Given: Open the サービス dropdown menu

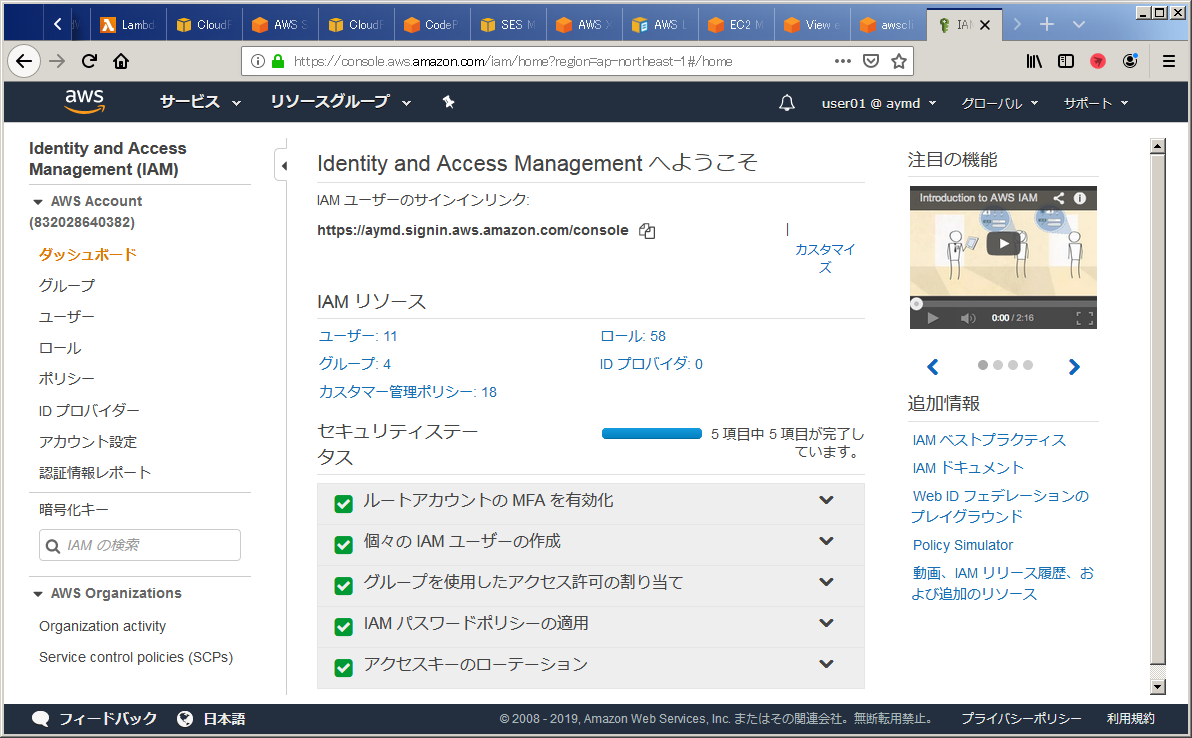Looking at the screenshot, I should 200,102.
